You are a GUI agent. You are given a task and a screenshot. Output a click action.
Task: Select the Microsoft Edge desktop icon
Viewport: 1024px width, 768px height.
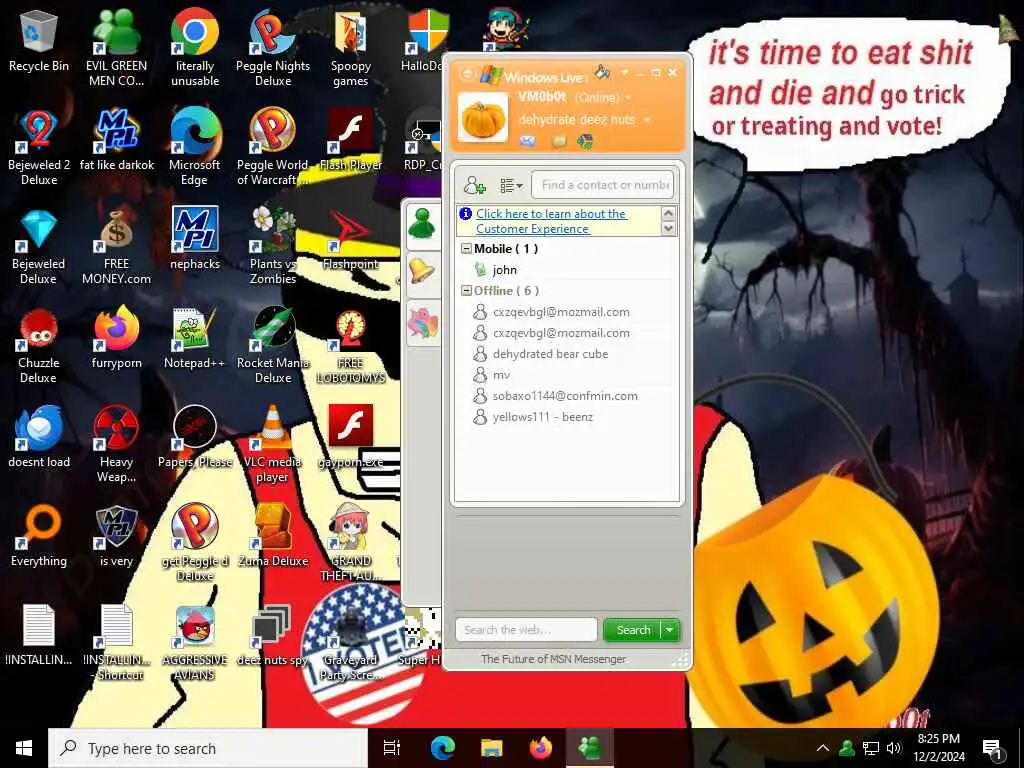click(195, 148)
